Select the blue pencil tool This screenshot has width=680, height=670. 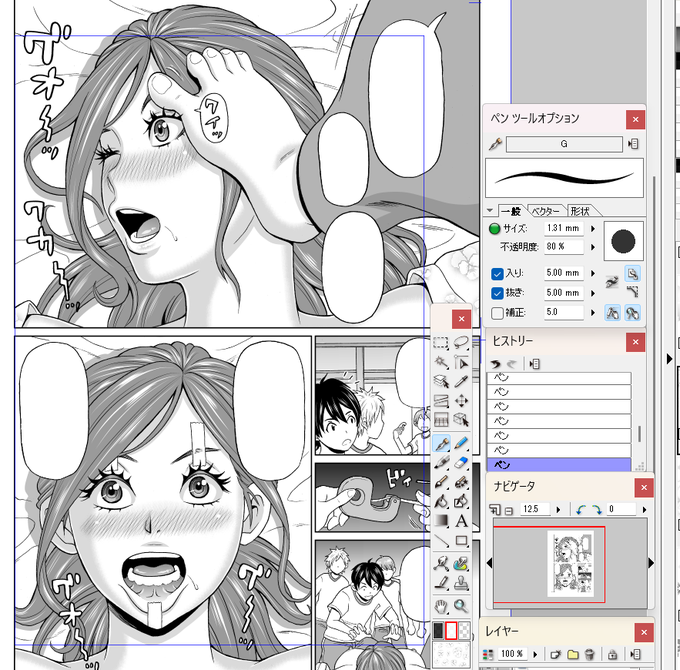point(461,443)
